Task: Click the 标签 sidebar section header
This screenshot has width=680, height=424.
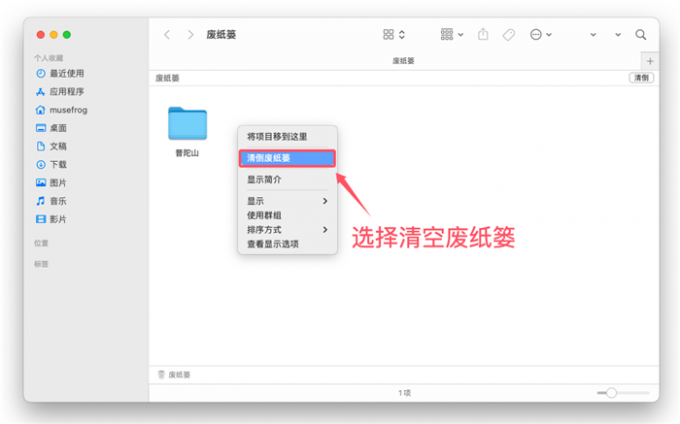Action: [41, 264]
